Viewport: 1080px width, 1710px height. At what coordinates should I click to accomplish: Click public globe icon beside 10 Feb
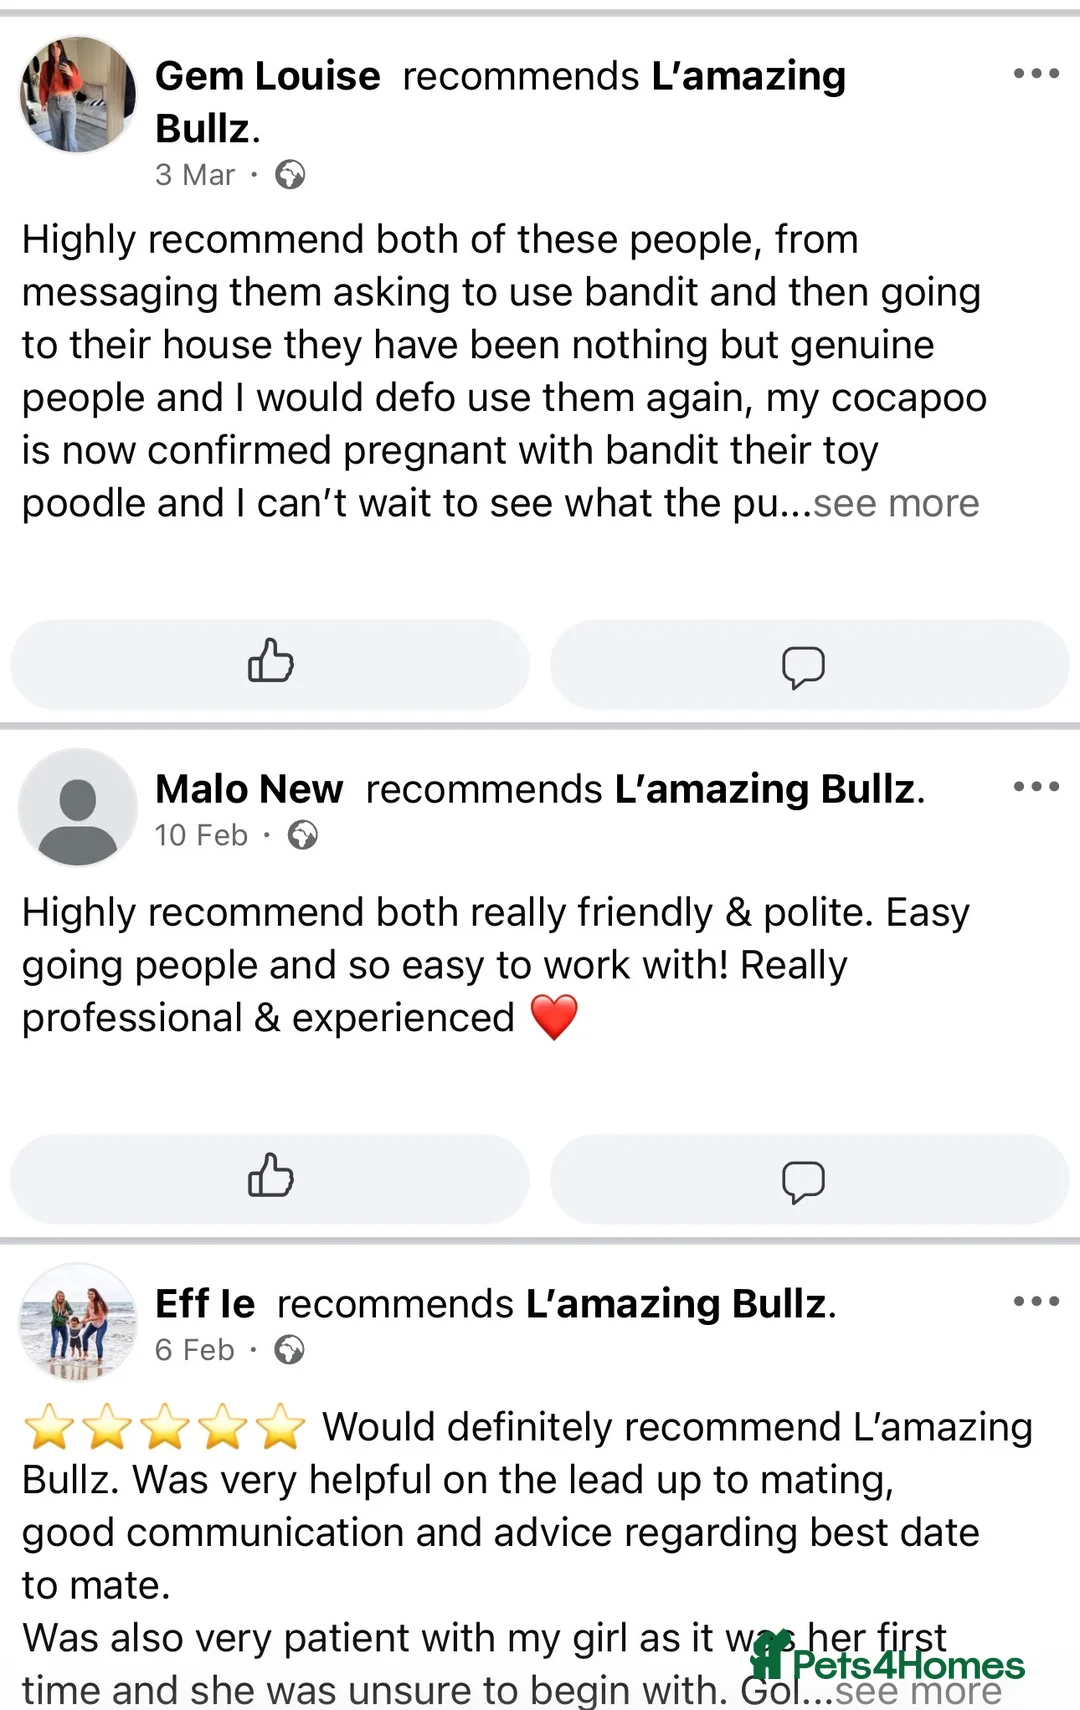tap(302, 835)
